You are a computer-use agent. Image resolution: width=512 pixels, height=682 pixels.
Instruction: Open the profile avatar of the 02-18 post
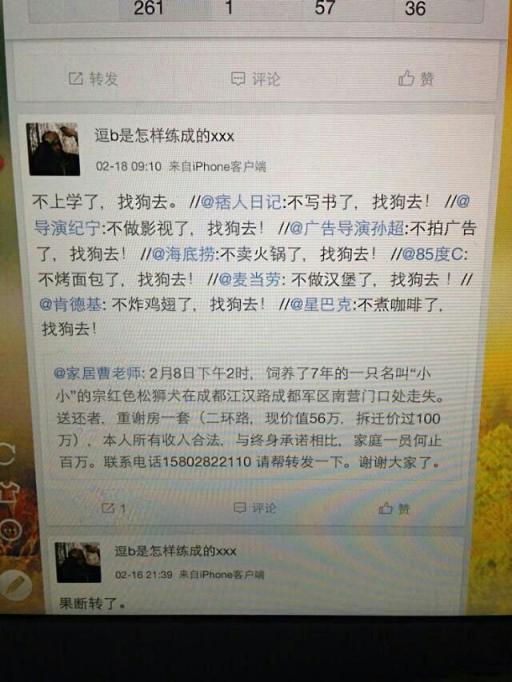pyautogui.click(x=53, y=149)
